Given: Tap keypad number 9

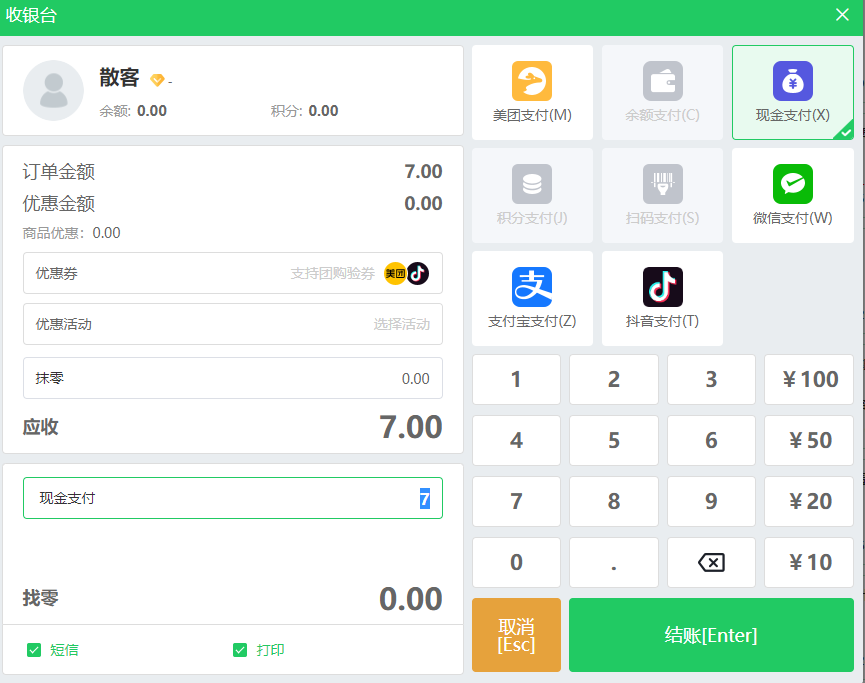Looking at the screenshot, I should pyautogui.click(x=711, y=501).
